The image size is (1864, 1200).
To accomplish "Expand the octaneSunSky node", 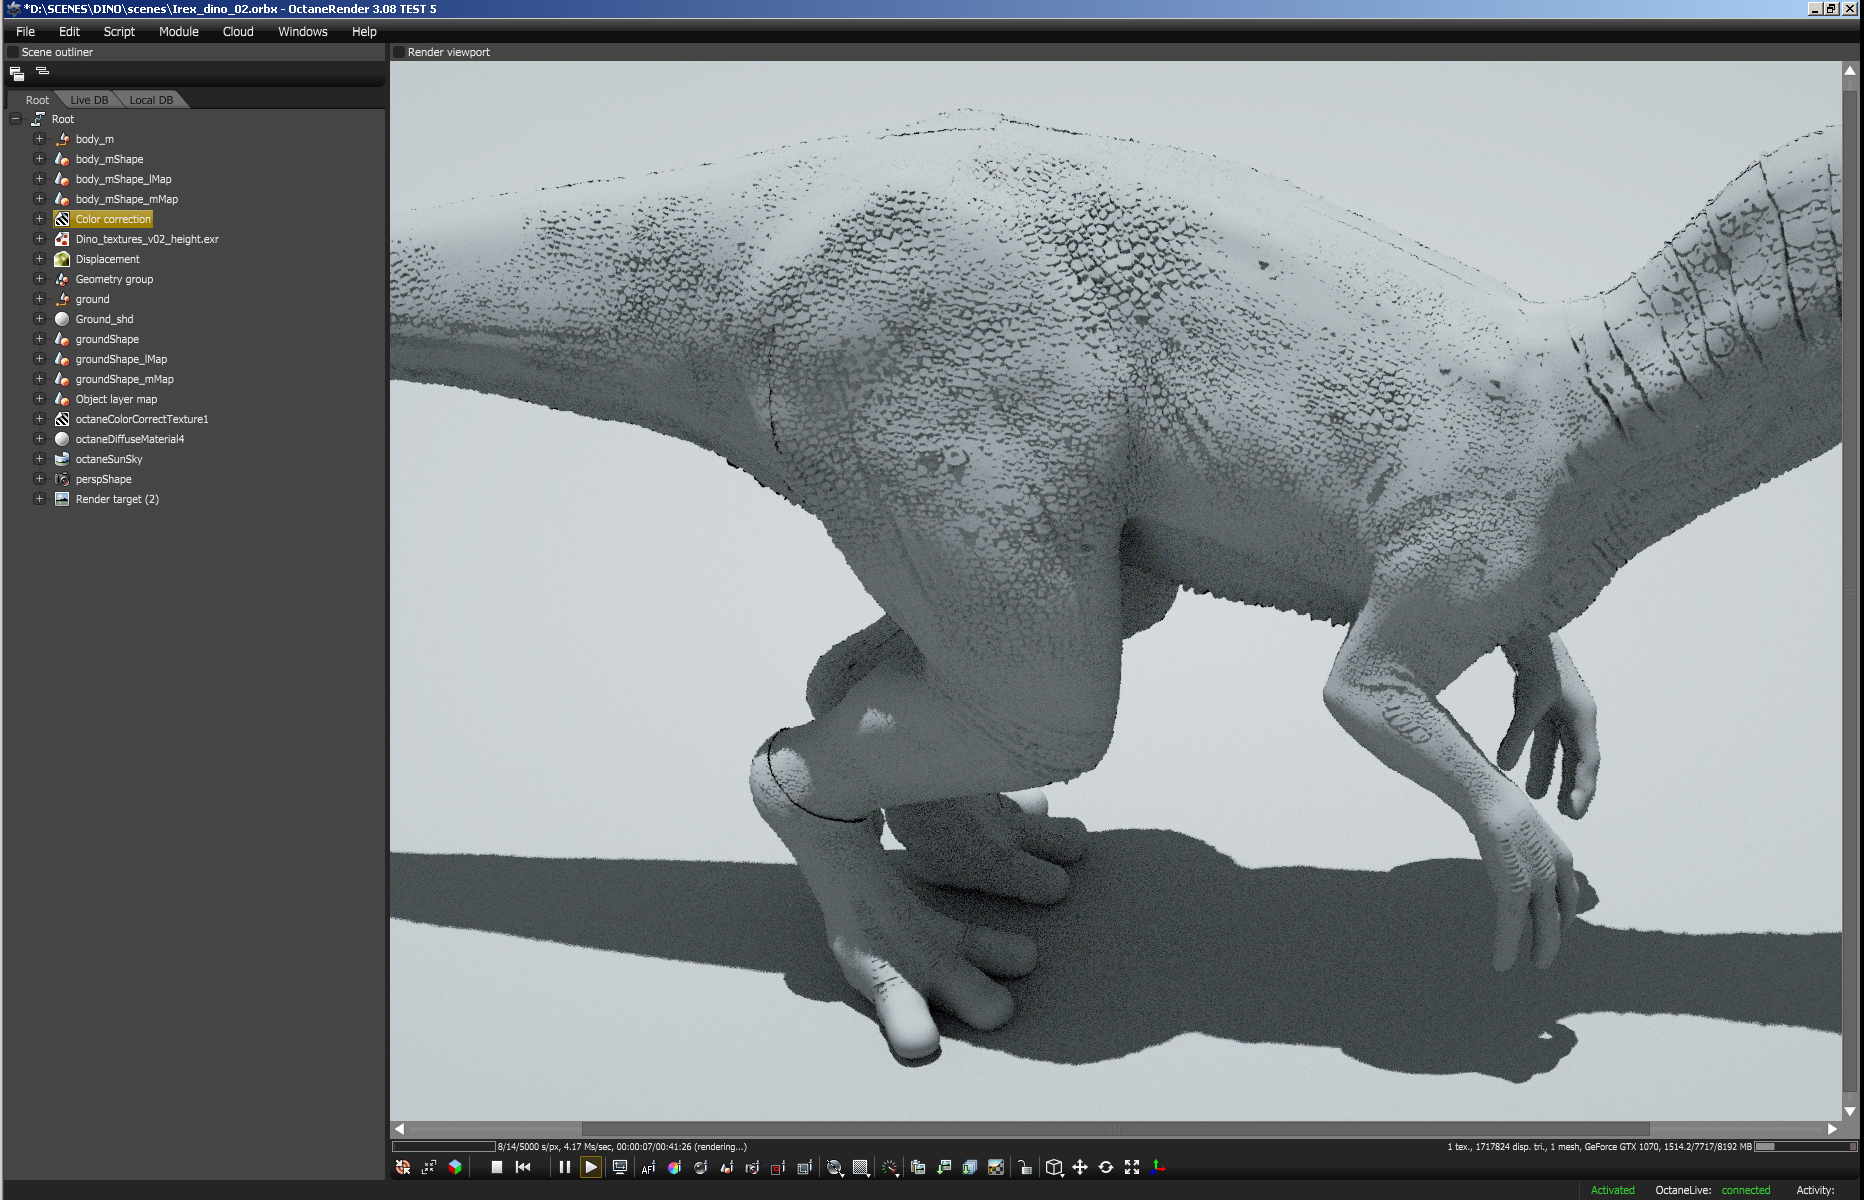I will coord(39,459).
